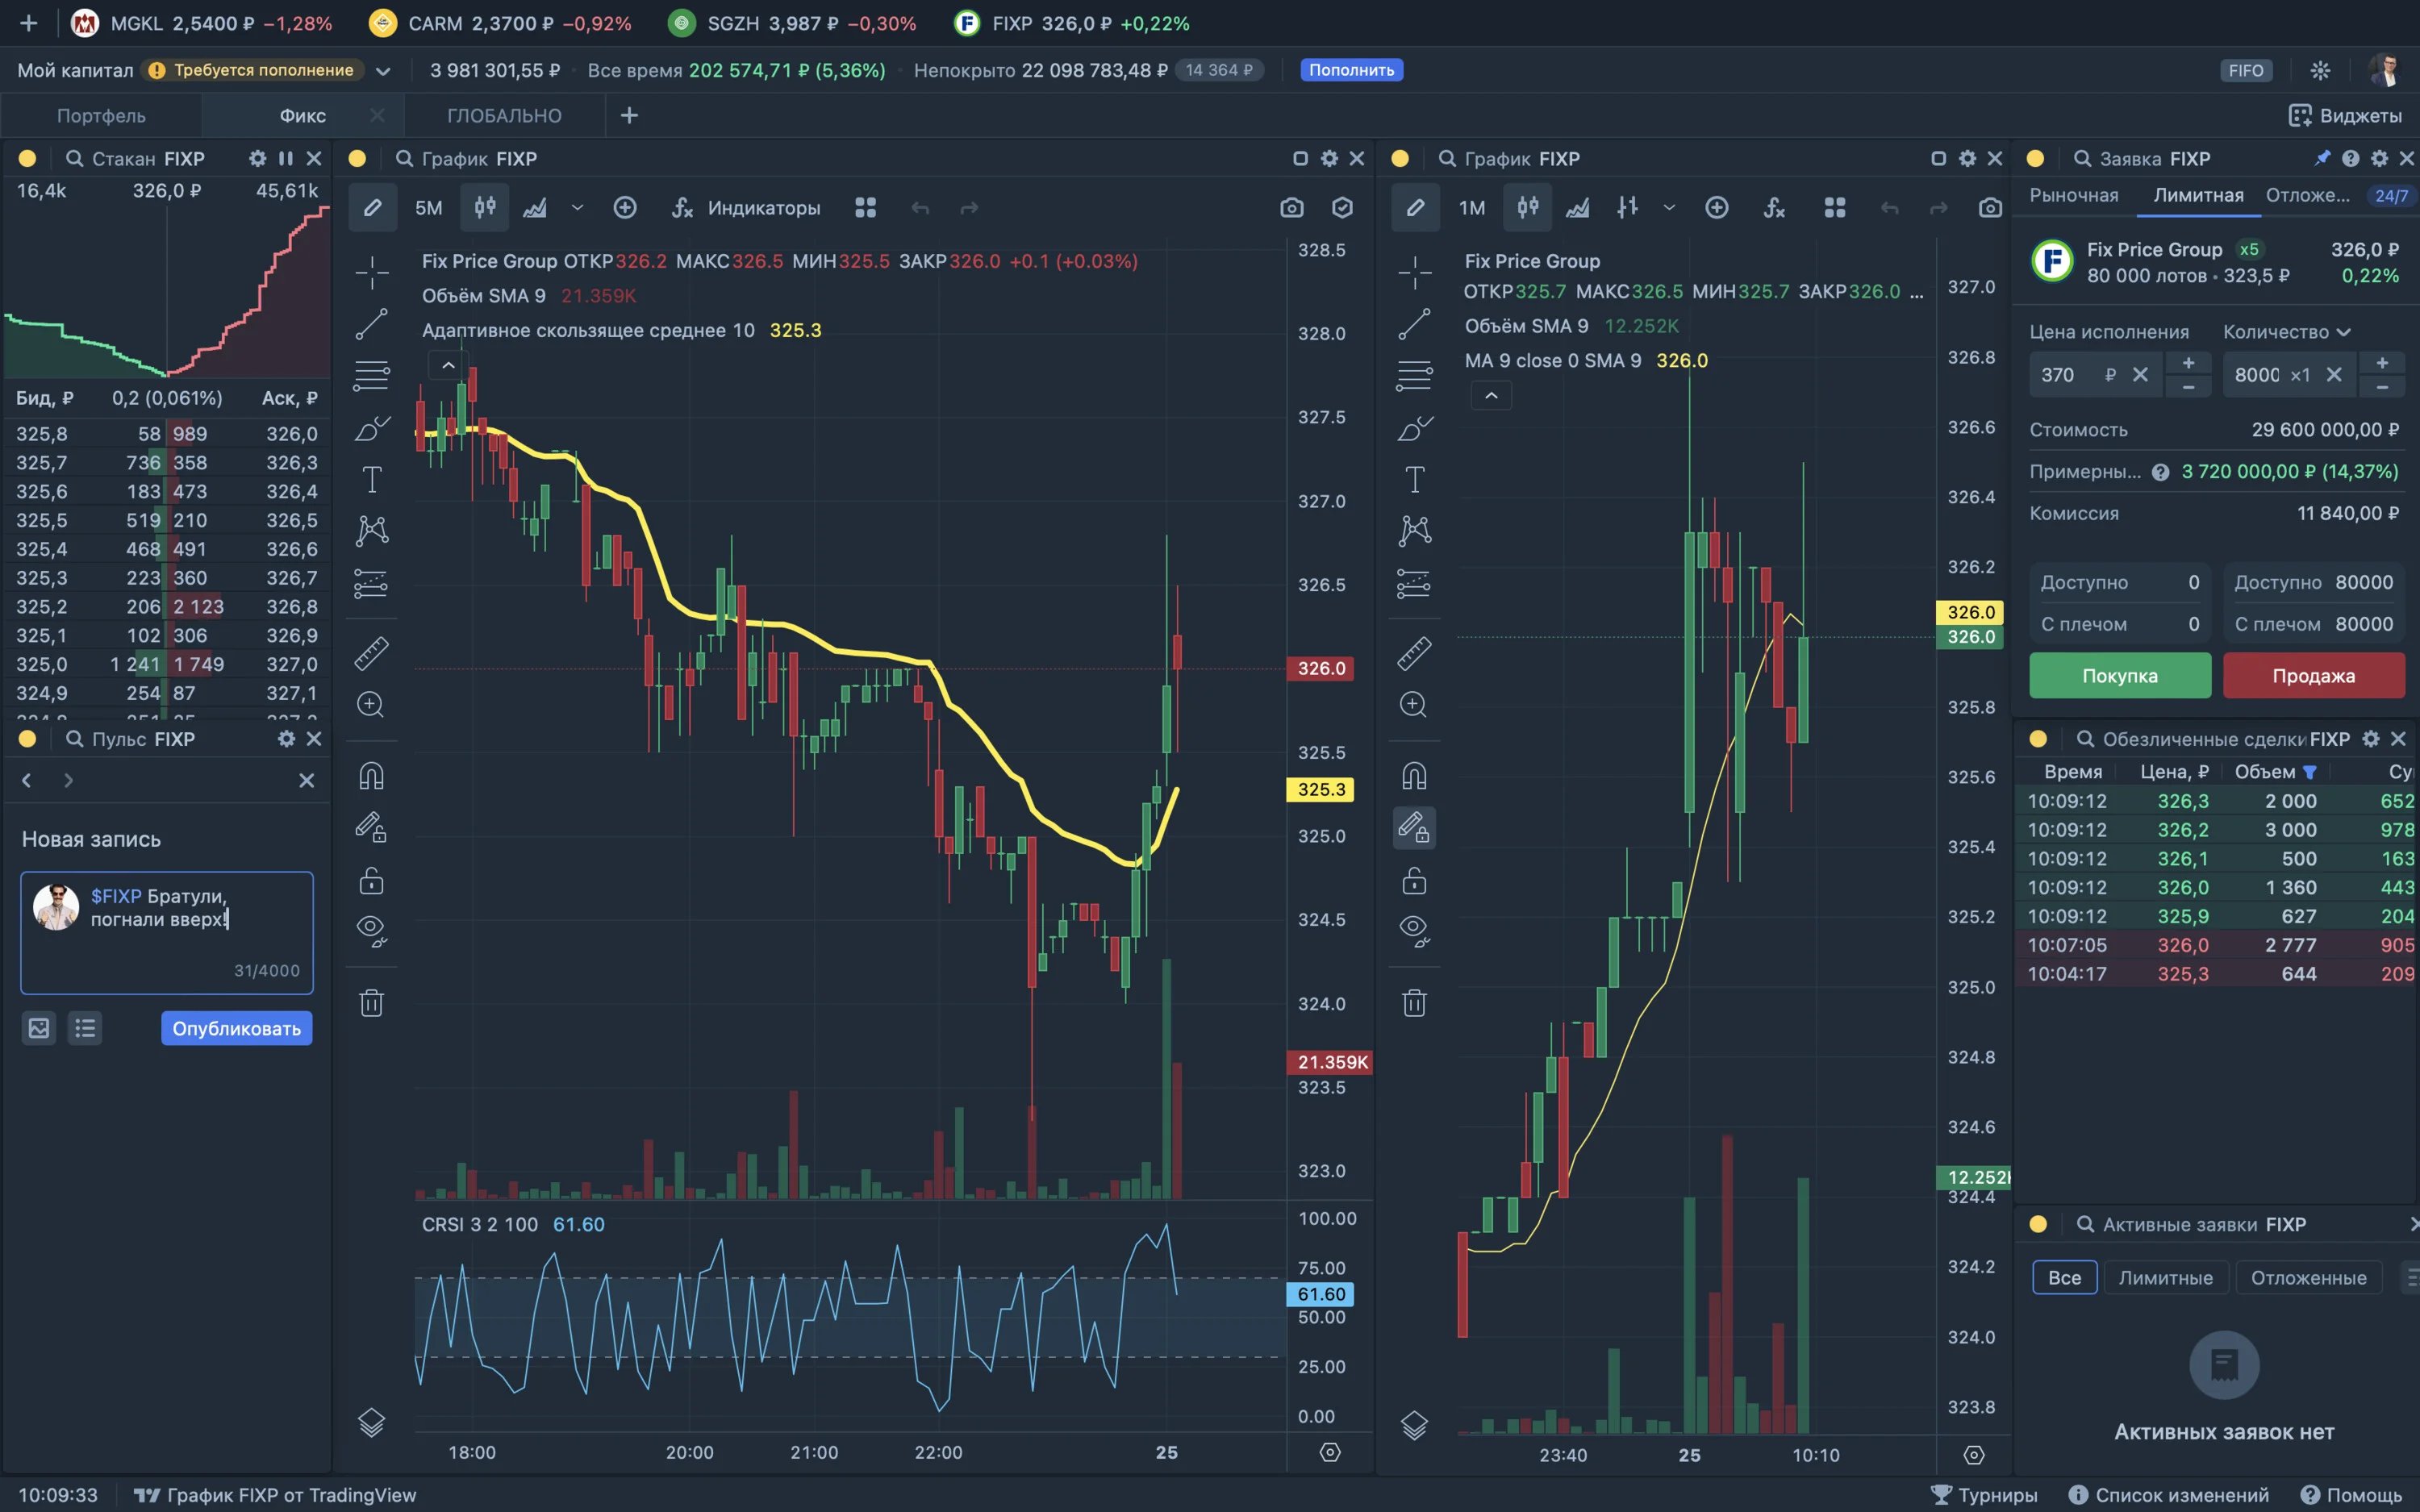Switch to ГЛОБАЛЬНО tab
This screenshot has height=1512, width=2420.
(x=504, y=116)
